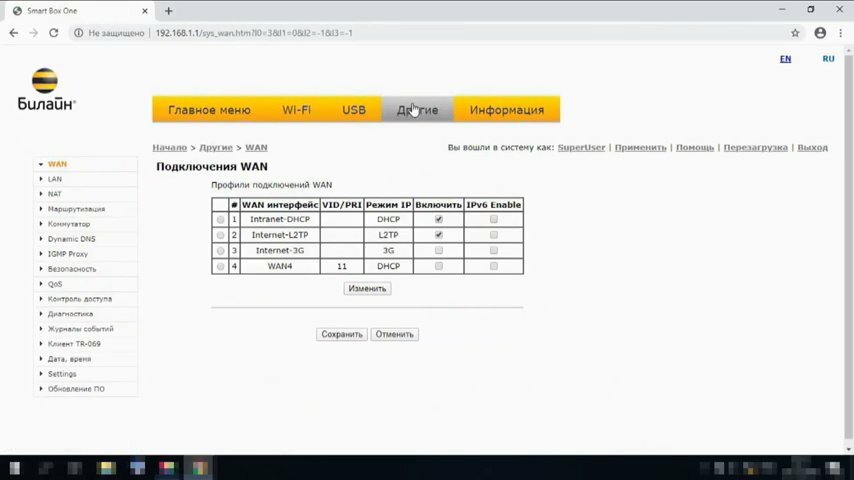Viewport: 854px width, 480px height.
Task: Select the Другие tab
Action: pyautogui.click(x=417, y=110)
